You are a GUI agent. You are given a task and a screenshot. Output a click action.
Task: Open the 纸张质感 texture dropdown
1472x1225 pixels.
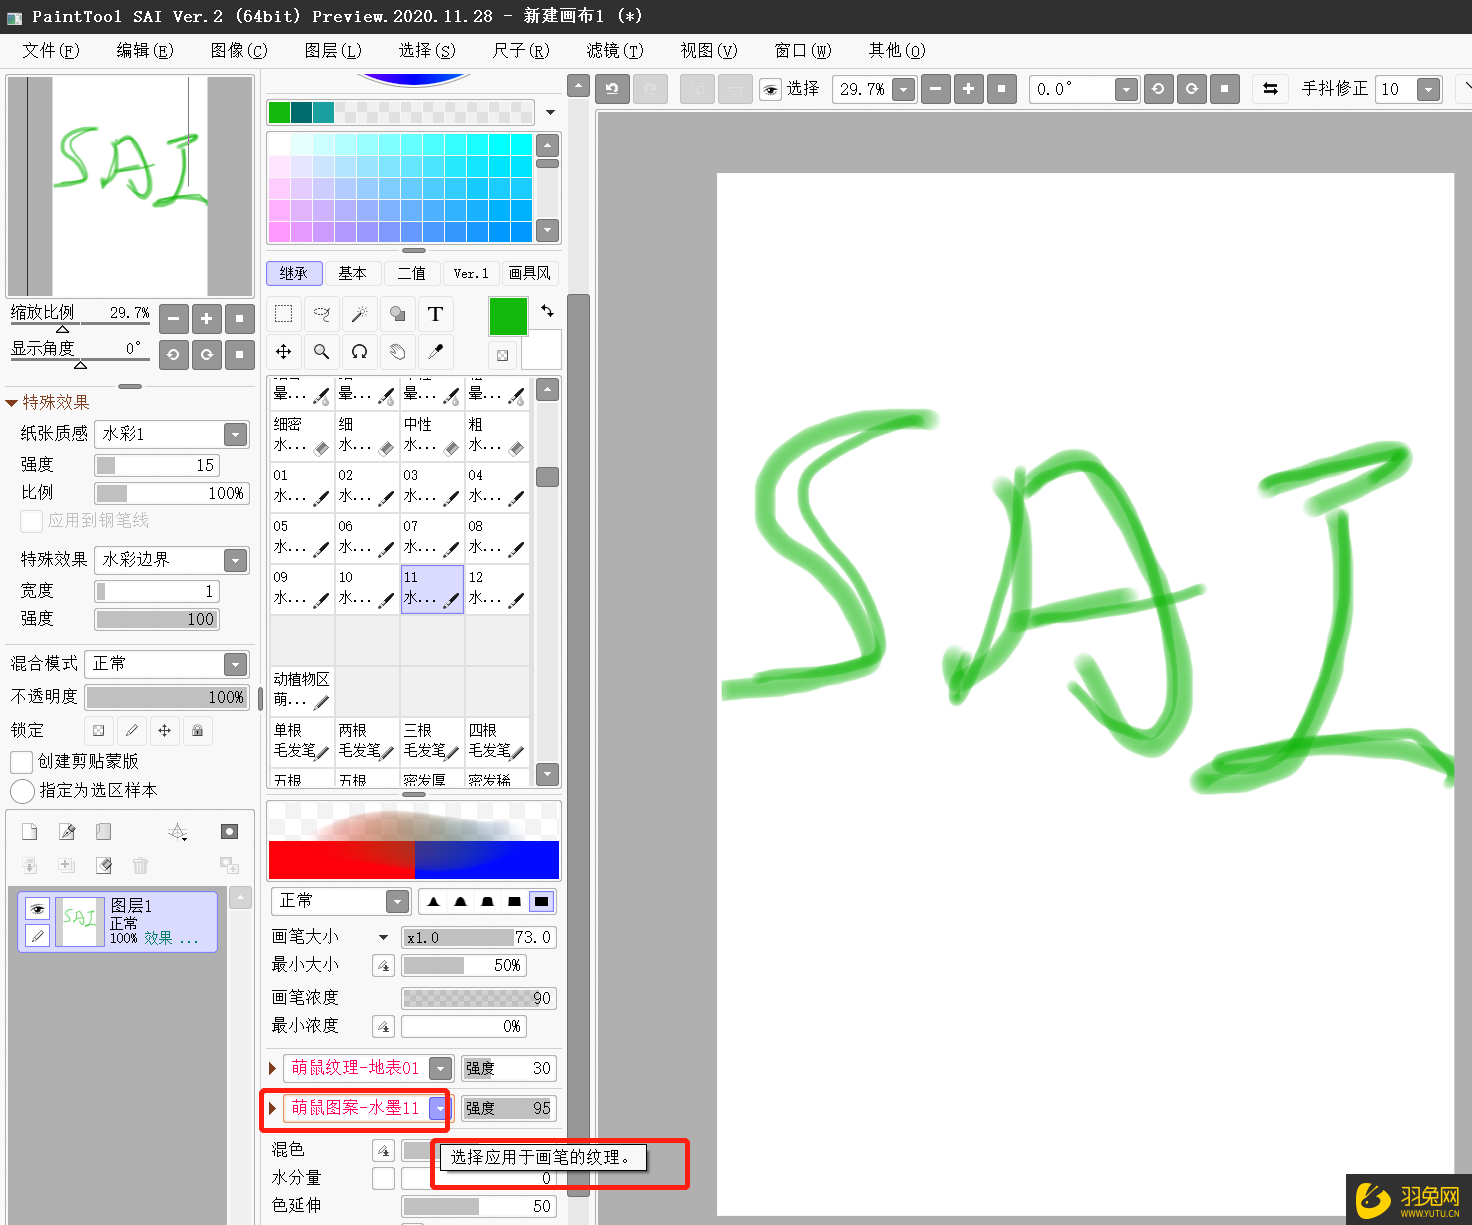tap(233, 434)
